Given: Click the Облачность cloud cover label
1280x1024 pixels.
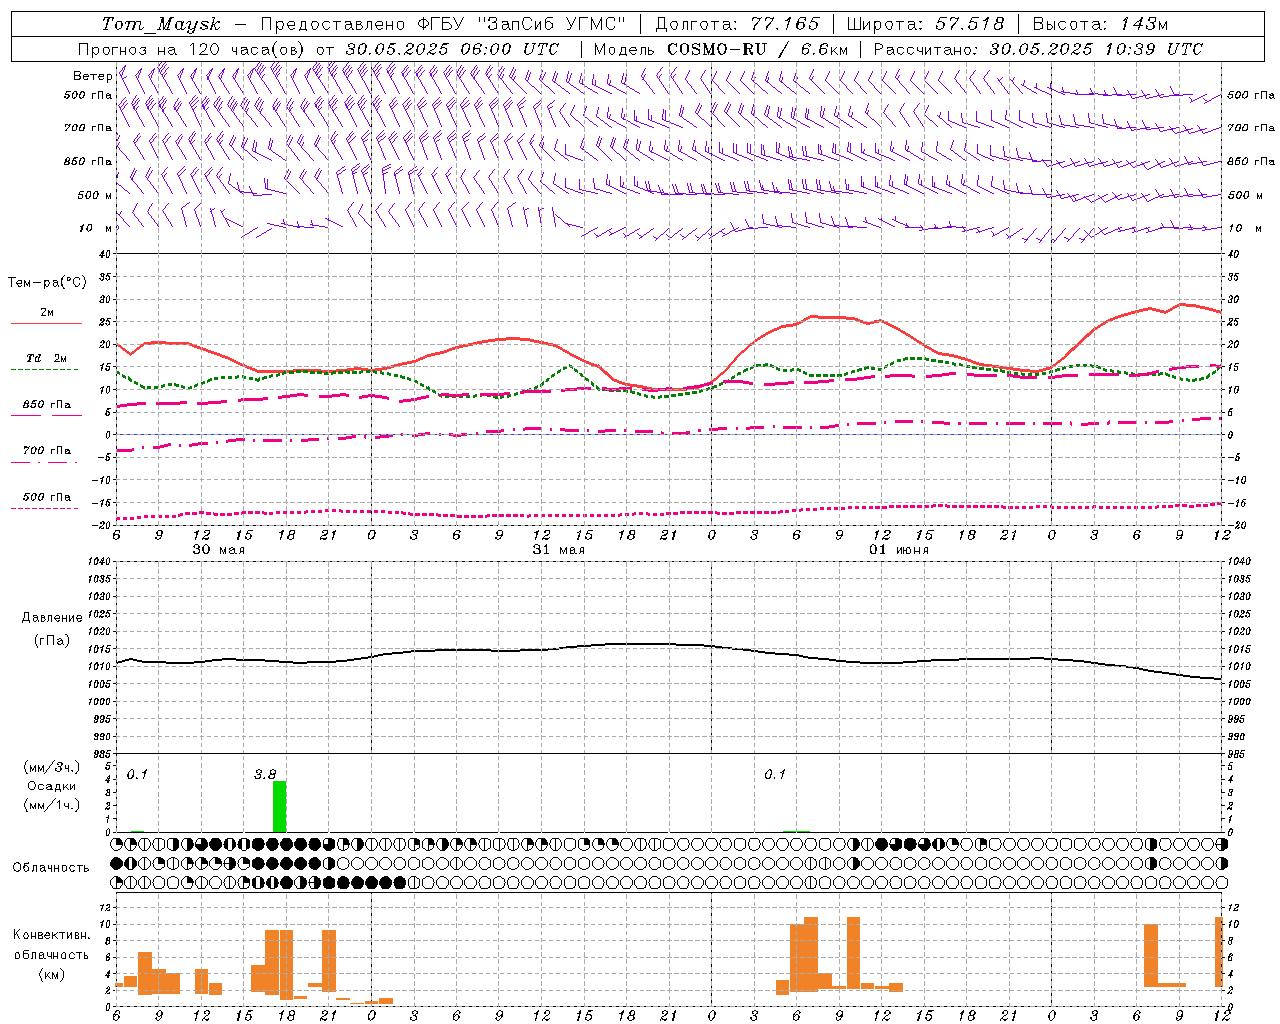Looking at the screenshot, I should [51, 867].
